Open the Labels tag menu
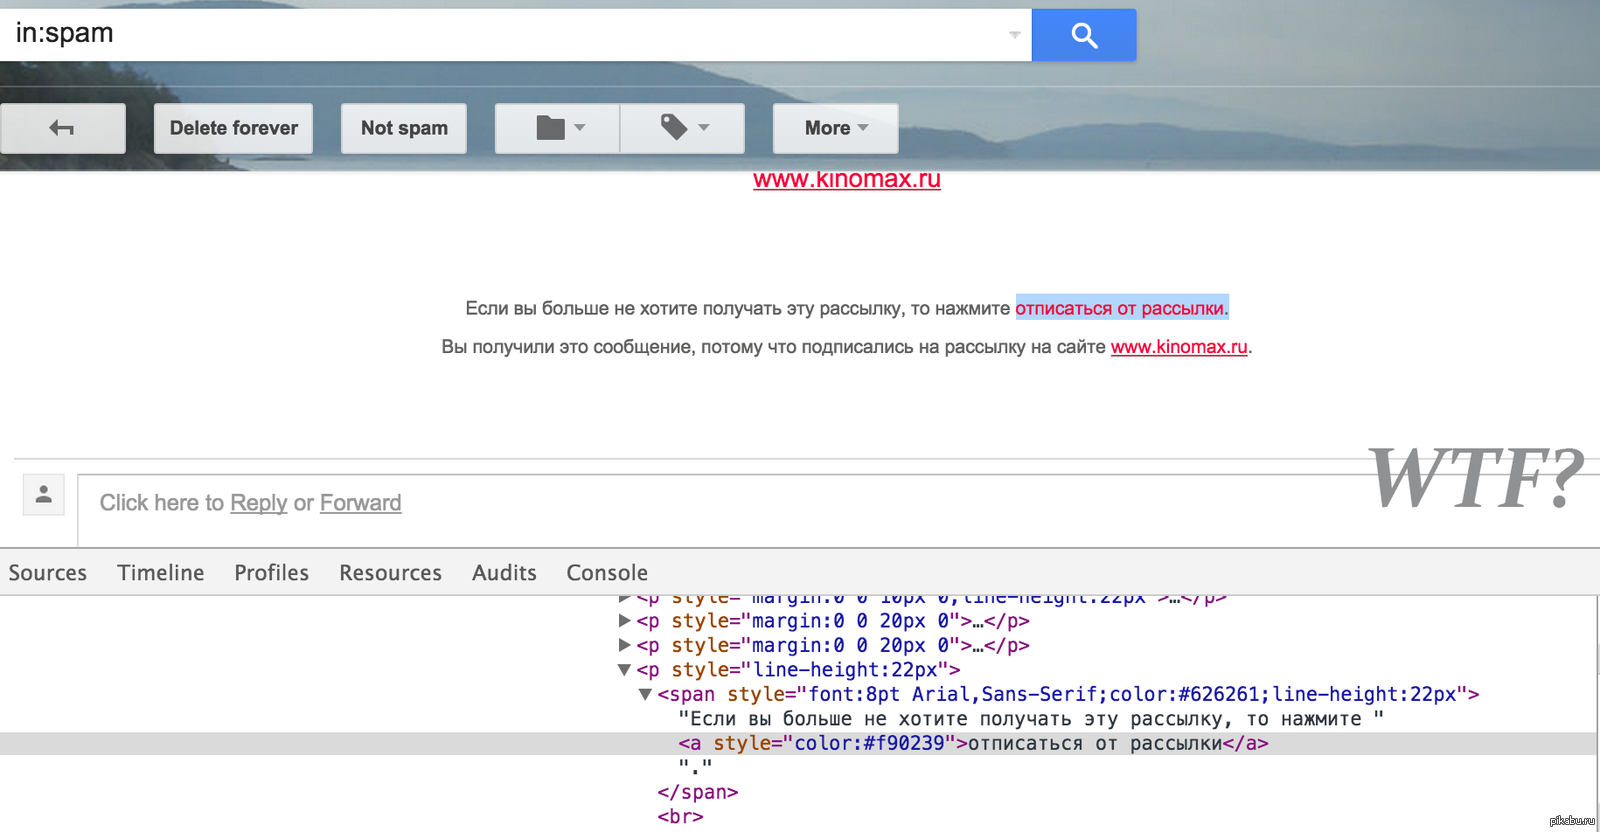Image resolution: width=1600 pixels, height=832 pixels. [683, 128]
